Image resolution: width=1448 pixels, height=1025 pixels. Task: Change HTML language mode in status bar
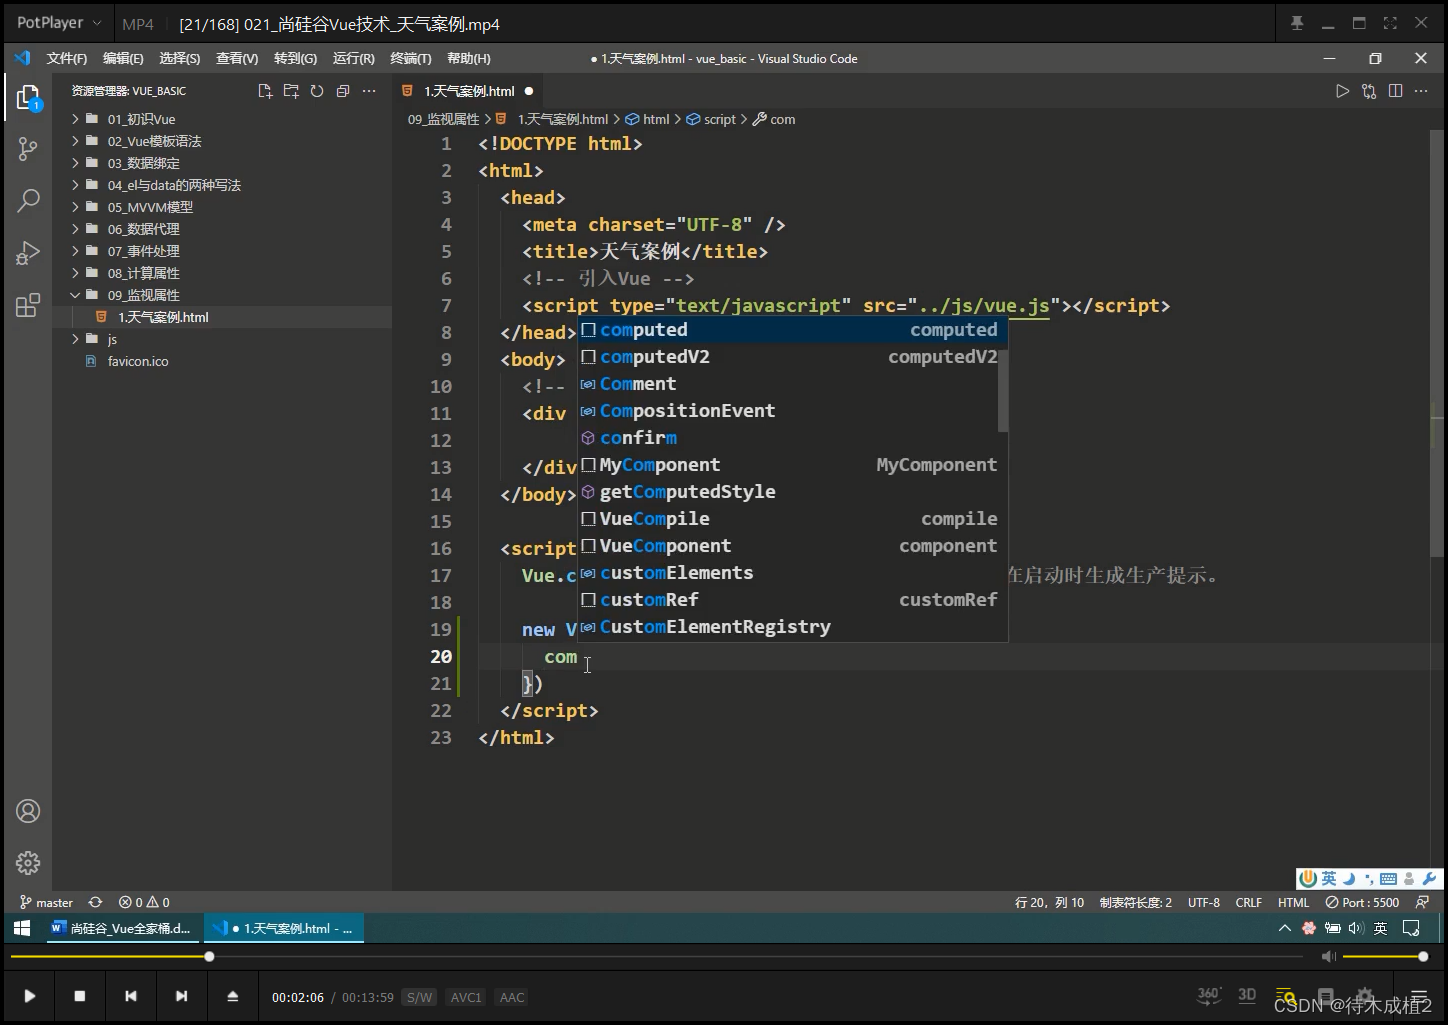[x=1293, y=902]
